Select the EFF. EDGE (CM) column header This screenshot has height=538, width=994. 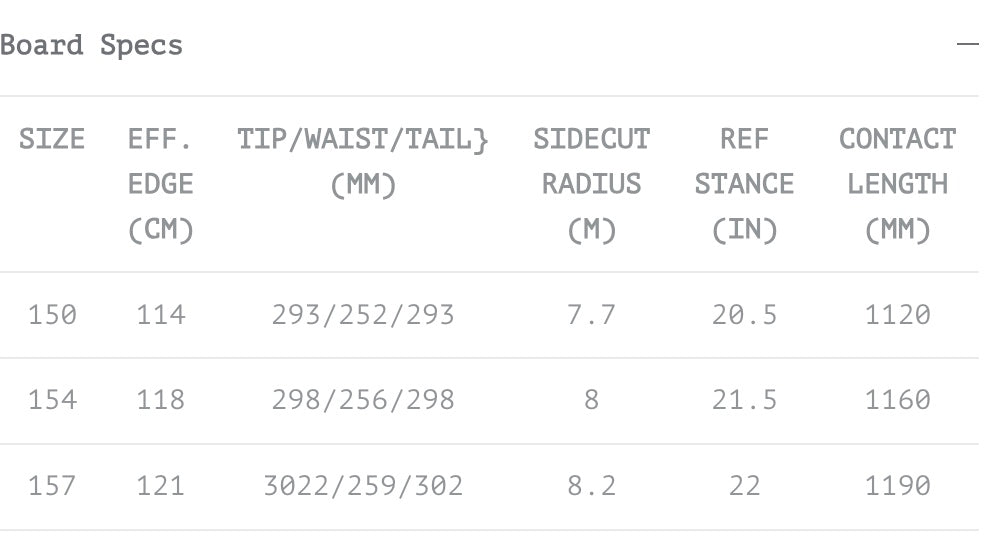coord(161,184)
